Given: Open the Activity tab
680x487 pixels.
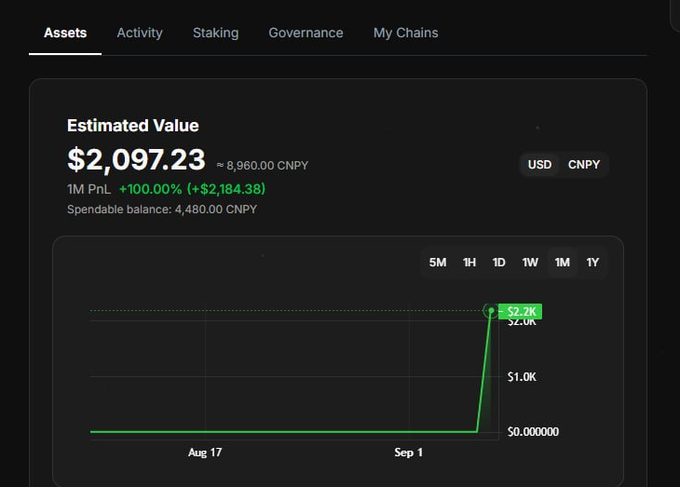Looking at the screenshot, I should [140, 33].
